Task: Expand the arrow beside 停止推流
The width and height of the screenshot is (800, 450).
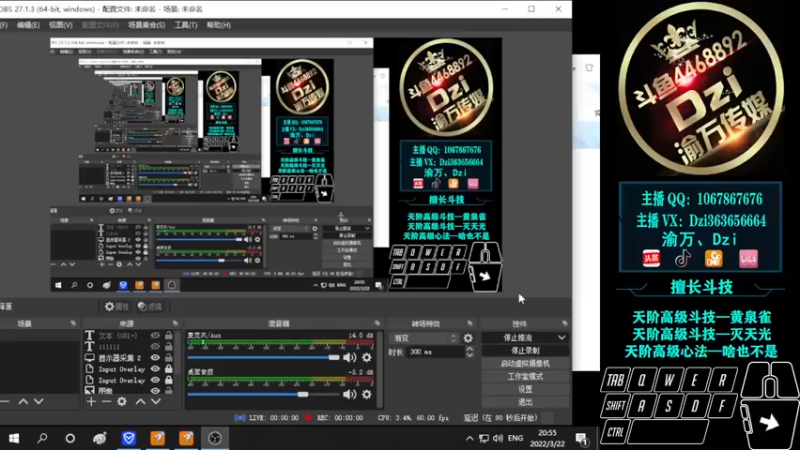Action: [562, 337]
